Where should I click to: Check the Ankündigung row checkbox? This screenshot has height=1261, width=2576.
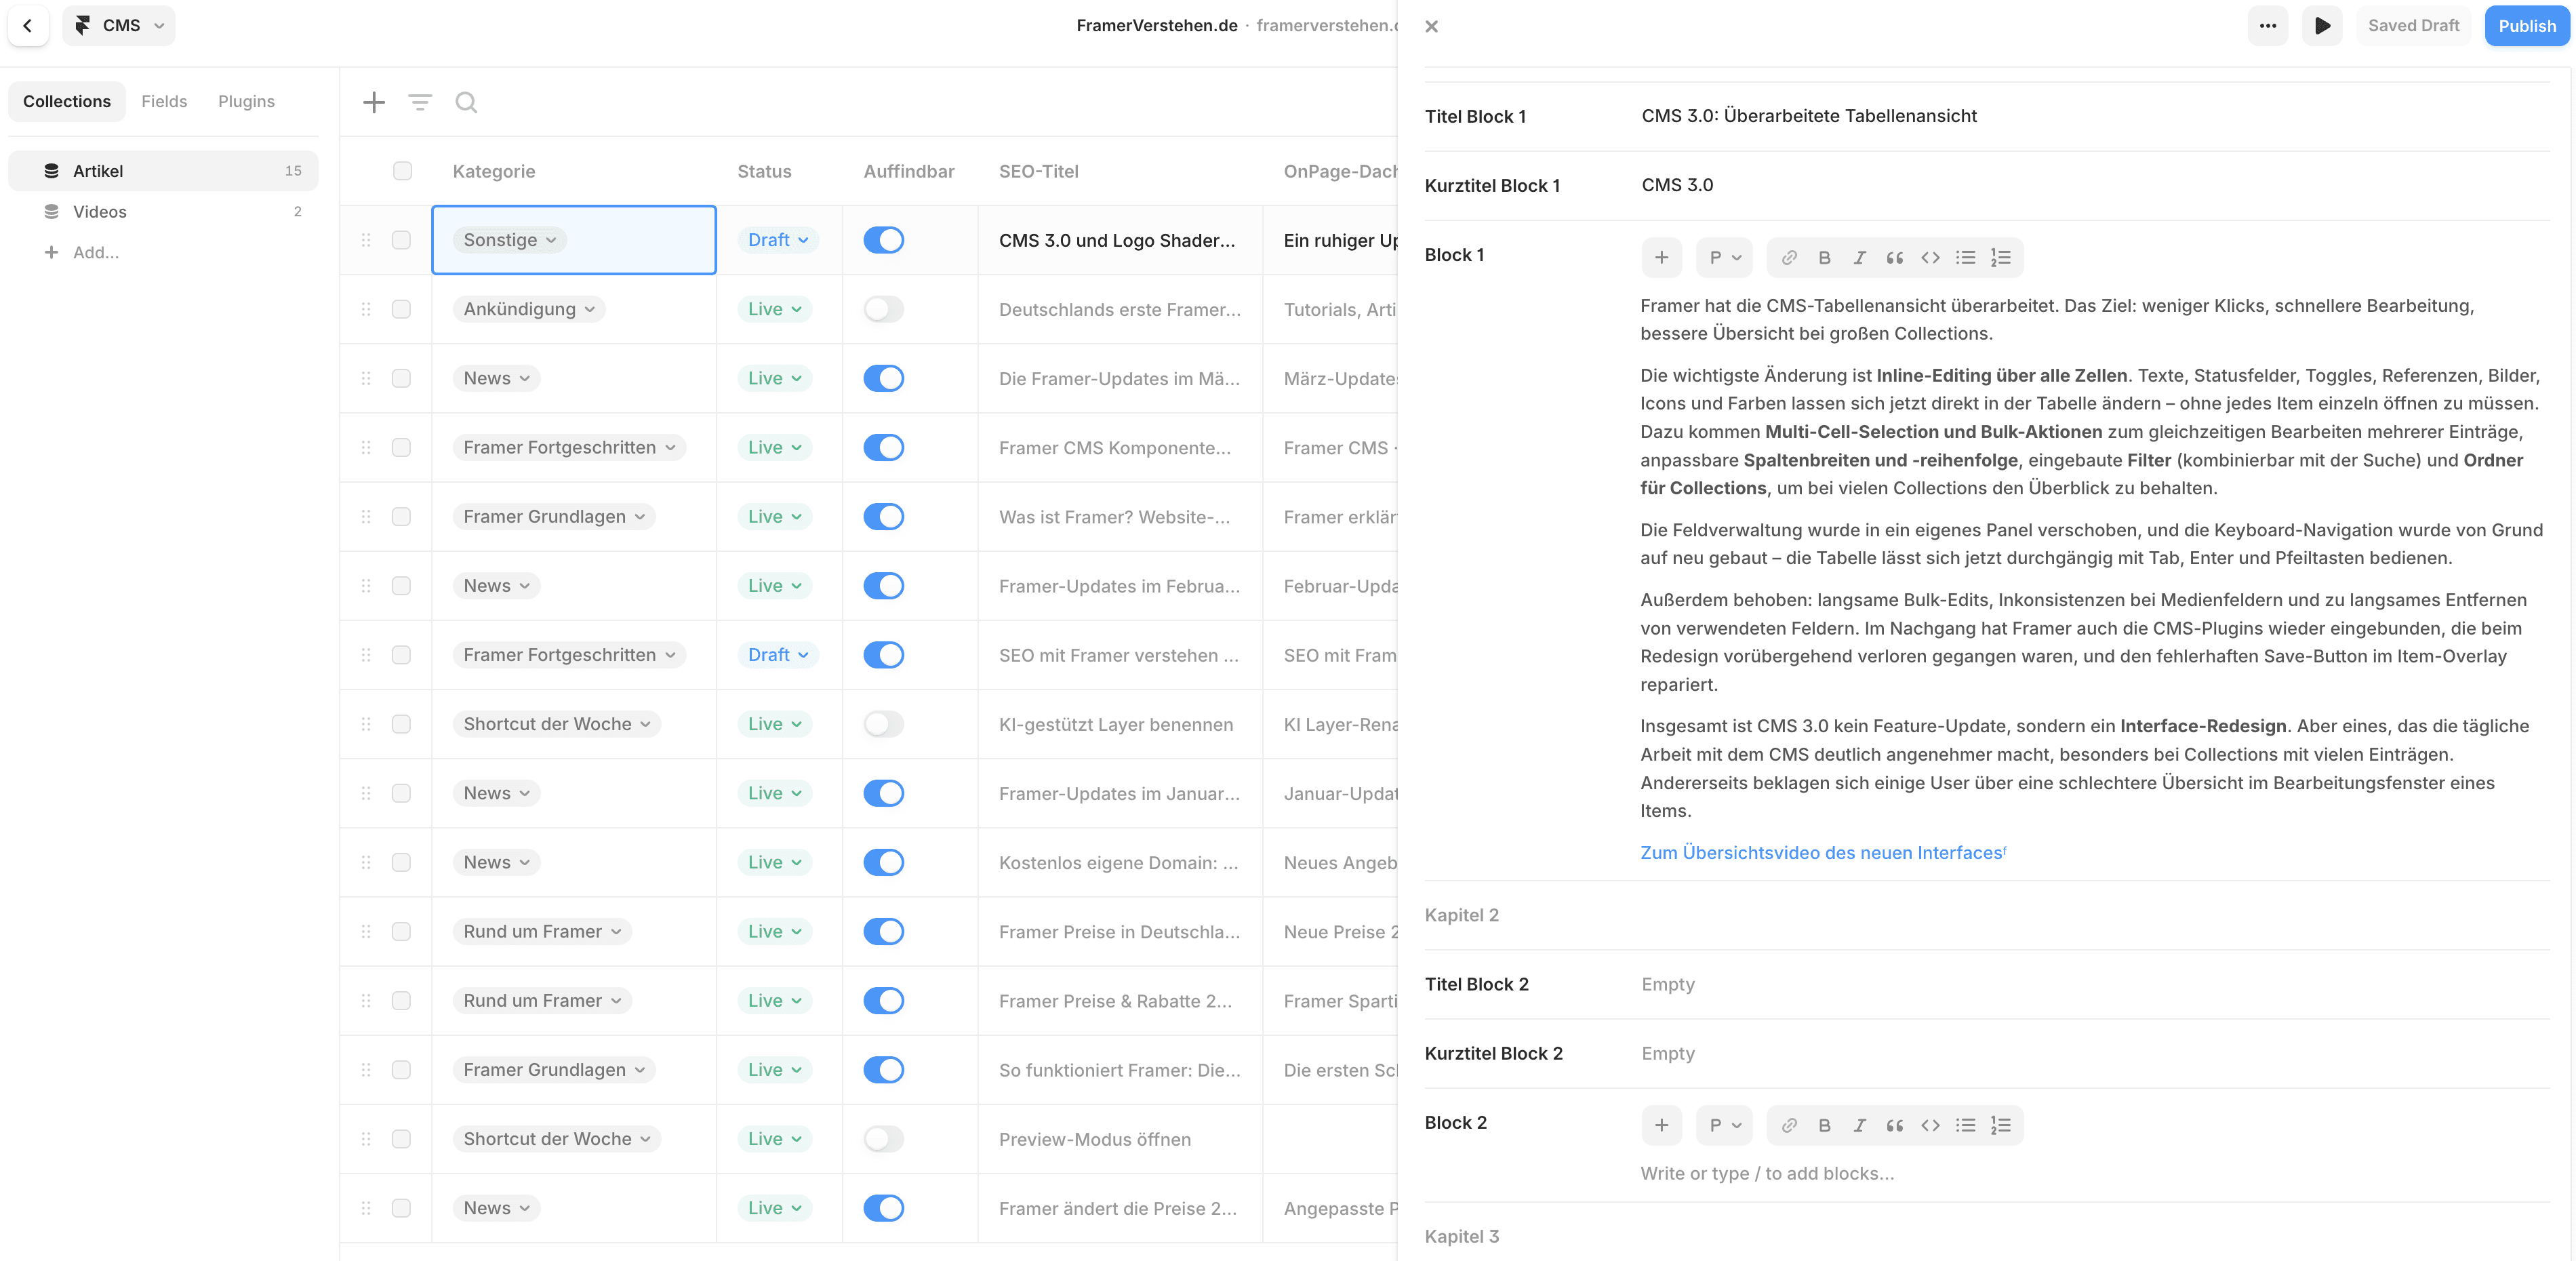[401, 309]
